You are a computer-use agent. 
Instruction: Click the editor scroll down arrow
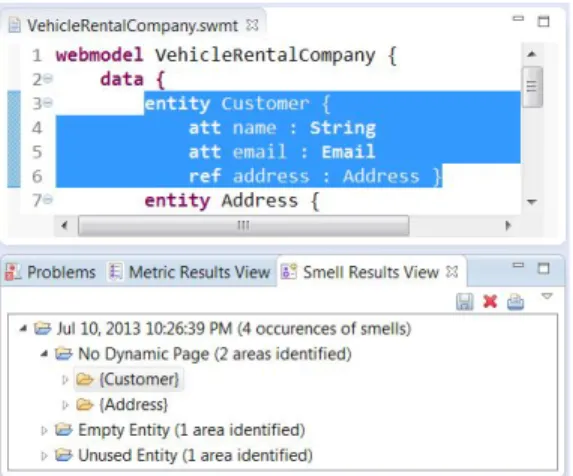coord(532,202)
